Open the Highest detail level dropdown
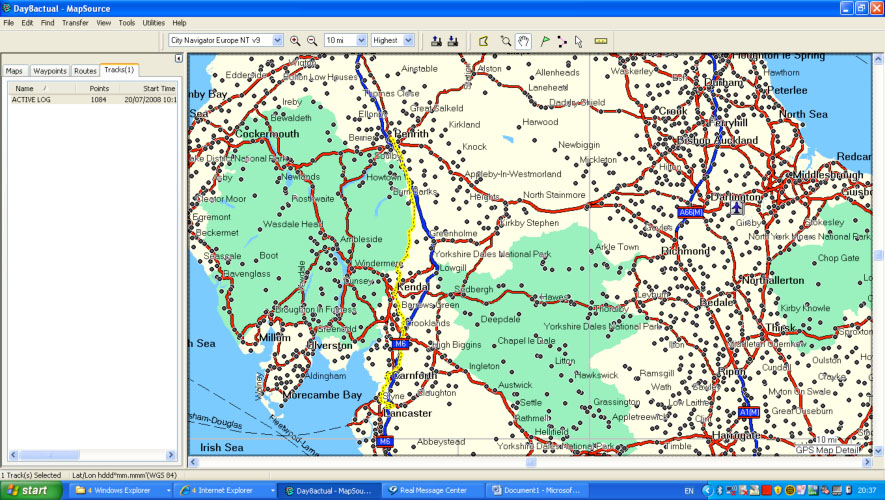 pyautogui.click(x=409, y=41)
